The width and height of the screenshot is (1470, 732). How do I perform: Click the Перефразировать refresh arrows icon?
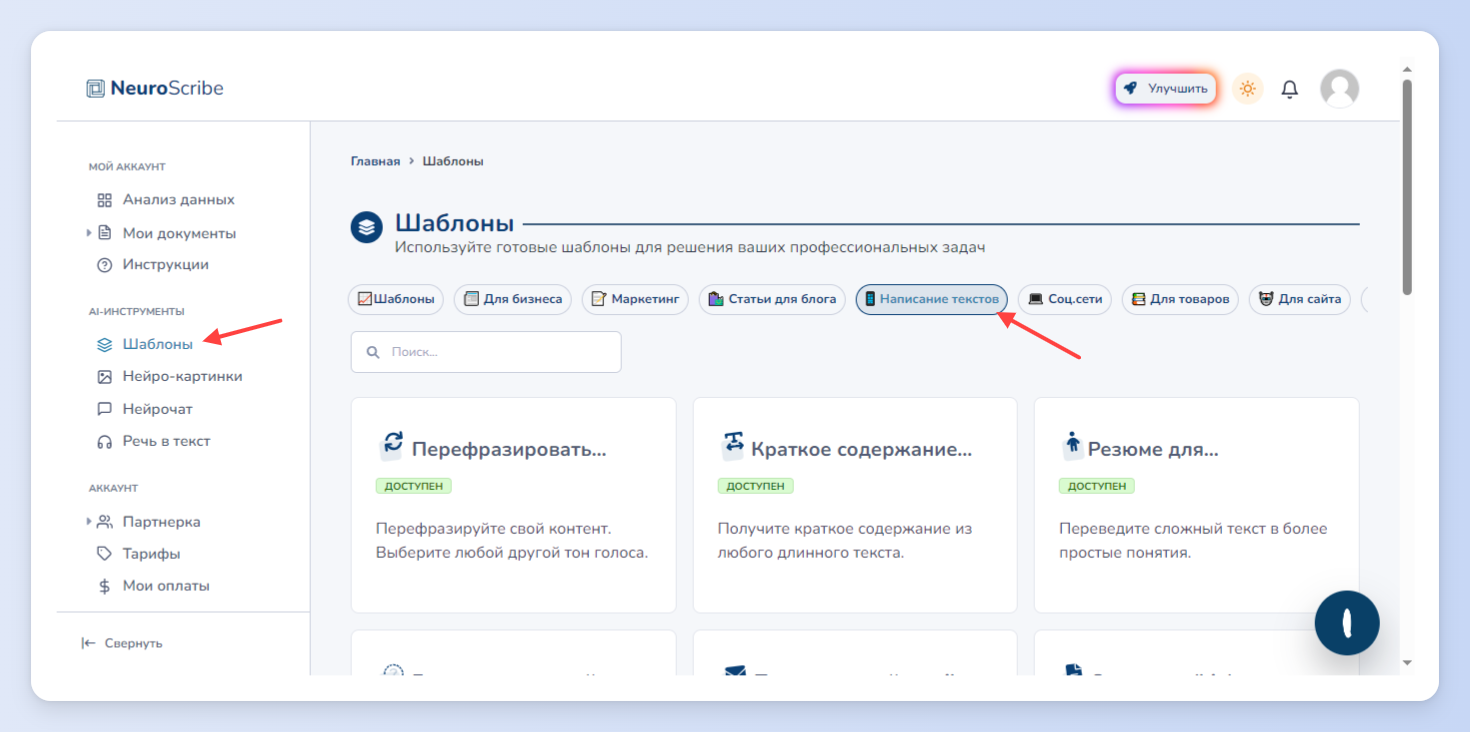tap(392, 444)
